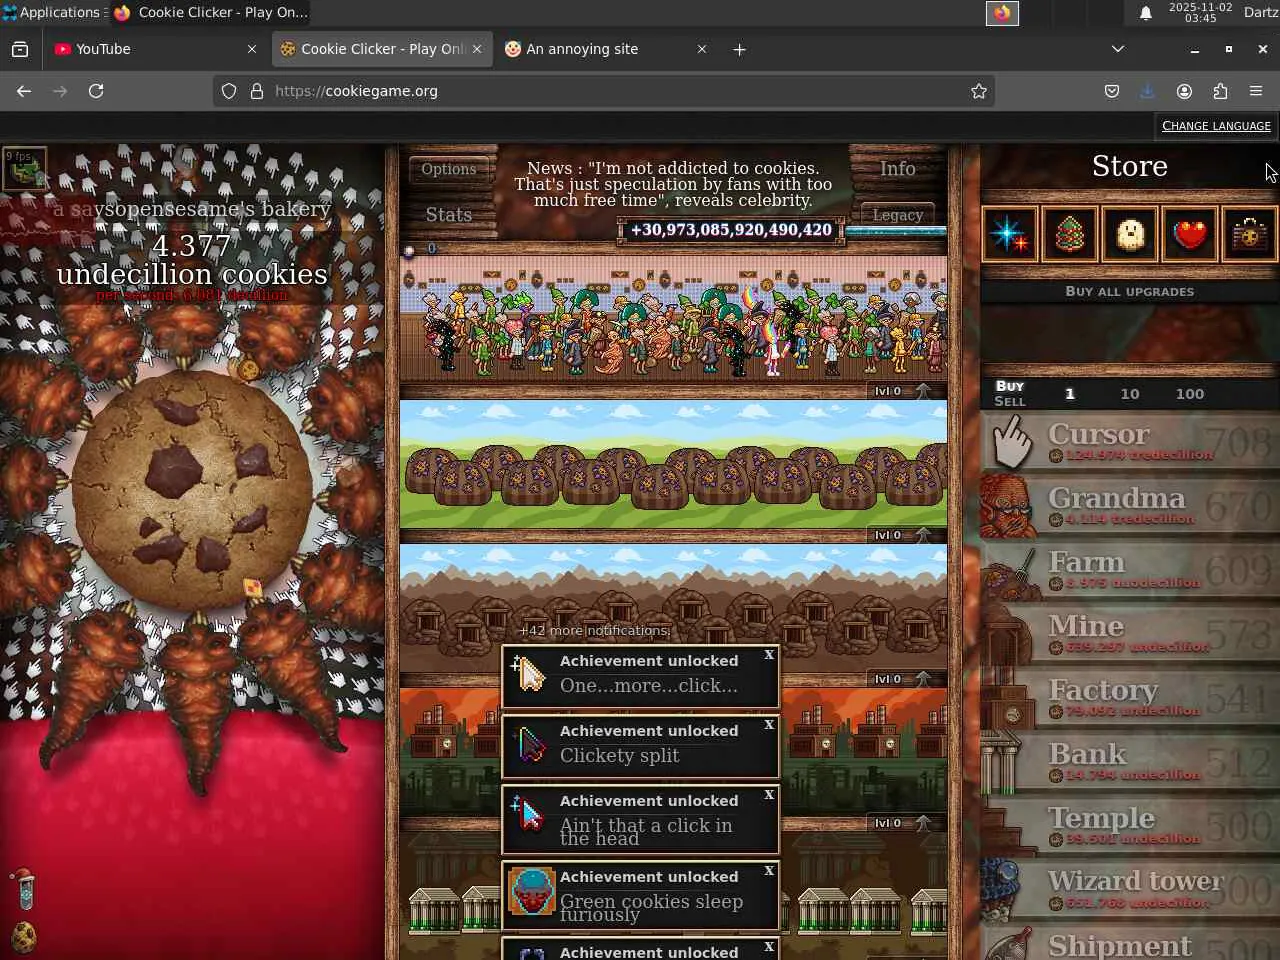Switch to the YouTube tab
Image resolution: width=1280 pixels, height=960 pixels.
click(155, 49)
